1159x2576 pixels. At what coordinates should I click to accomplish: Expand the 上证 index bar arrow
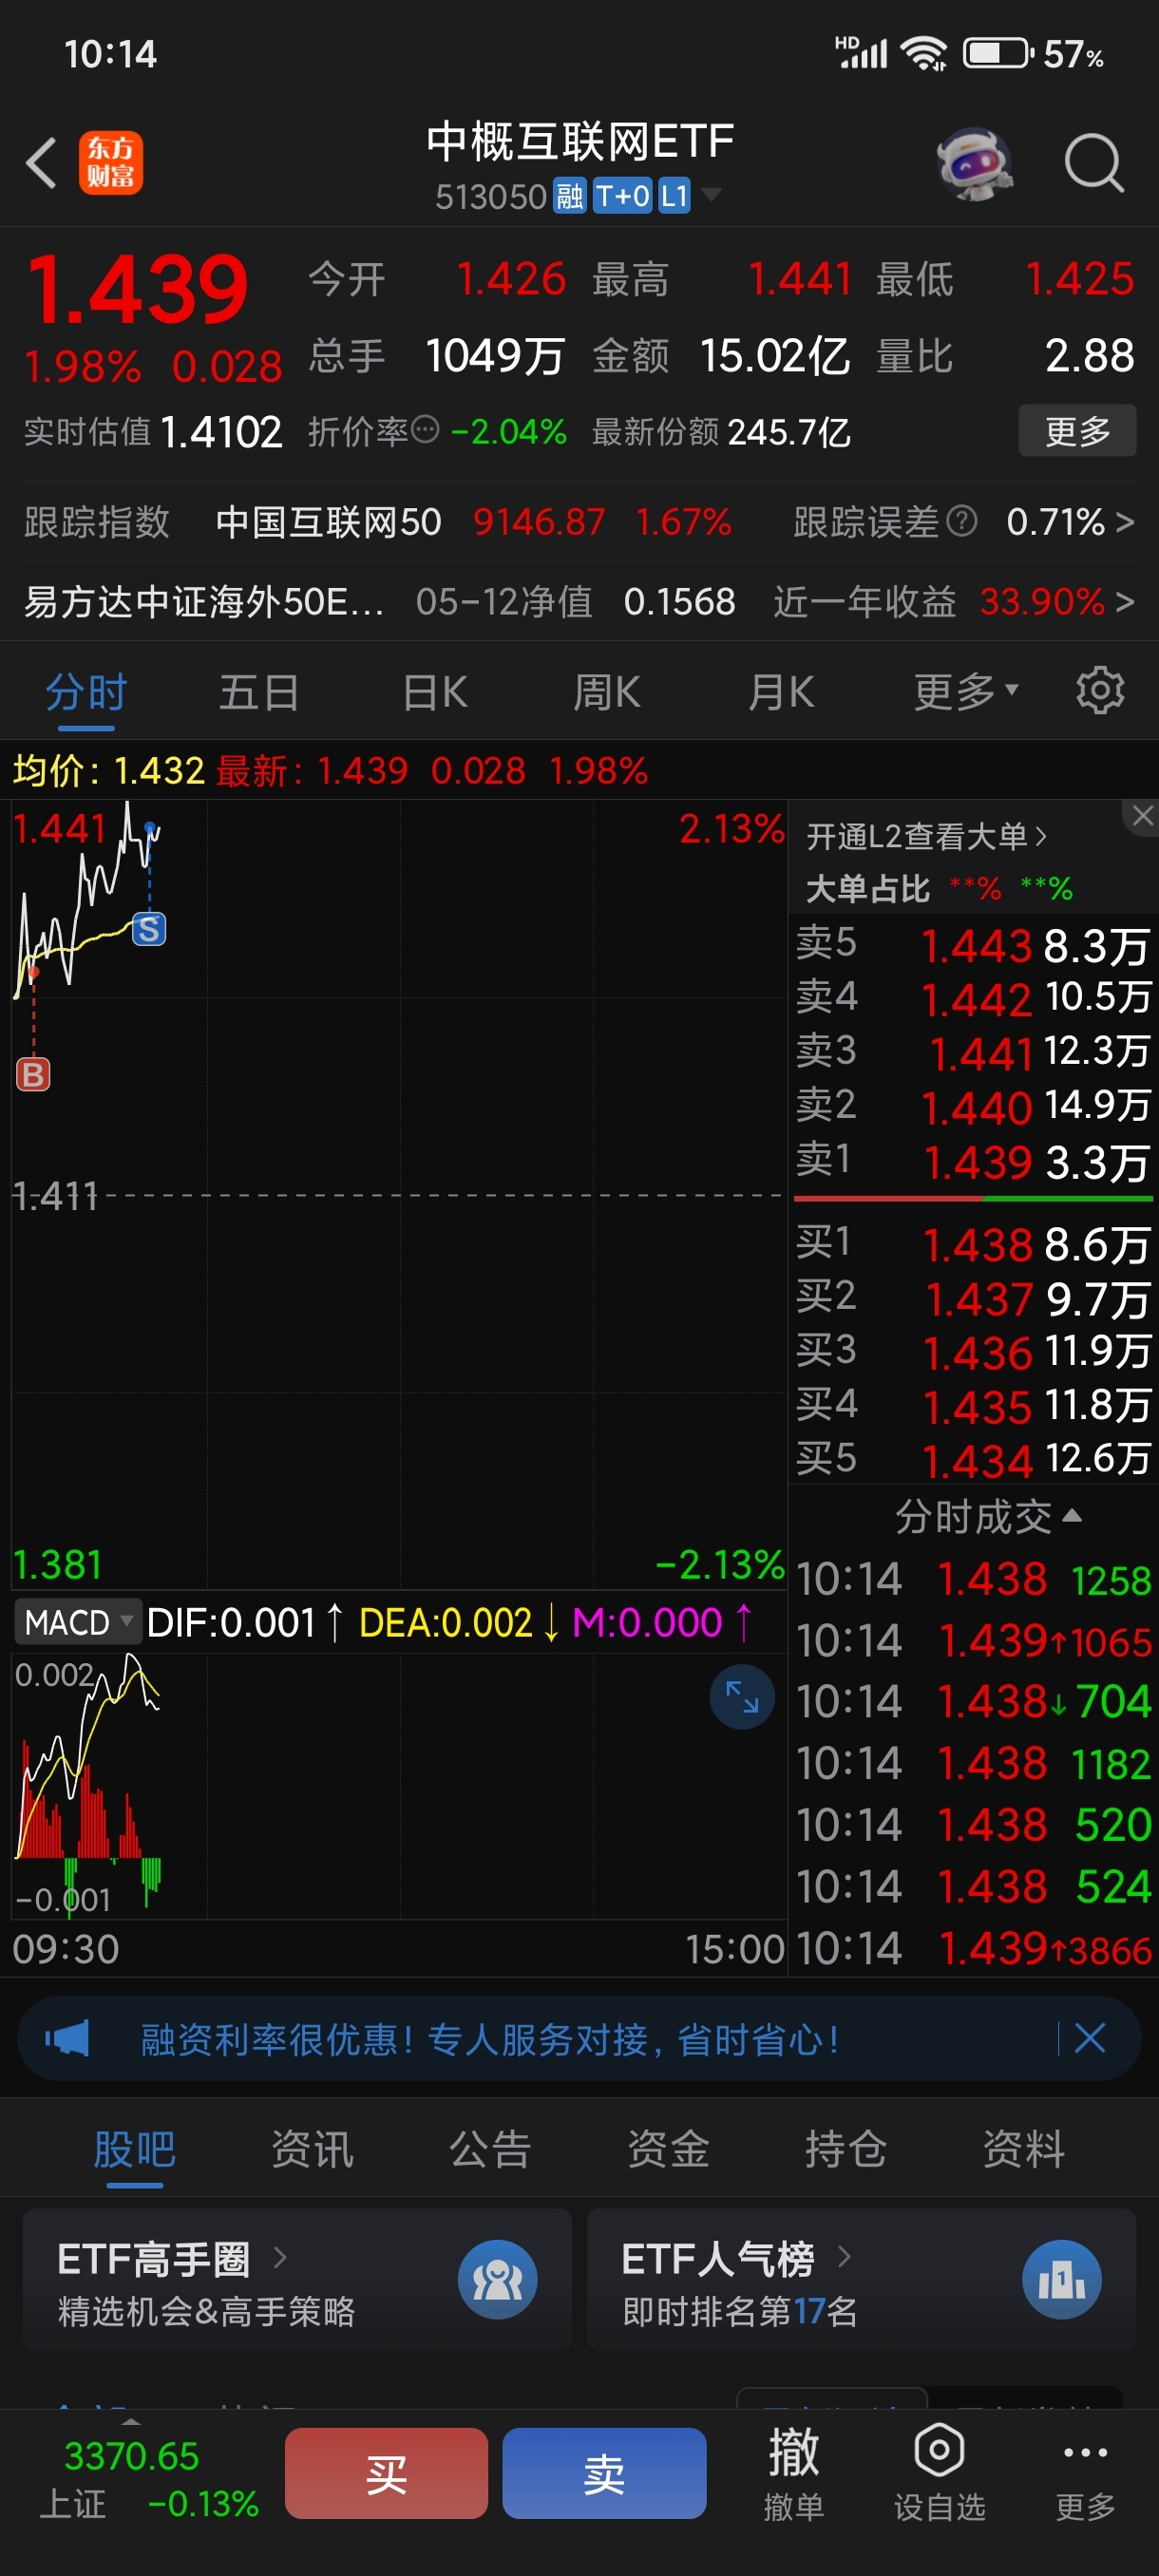131,2422
